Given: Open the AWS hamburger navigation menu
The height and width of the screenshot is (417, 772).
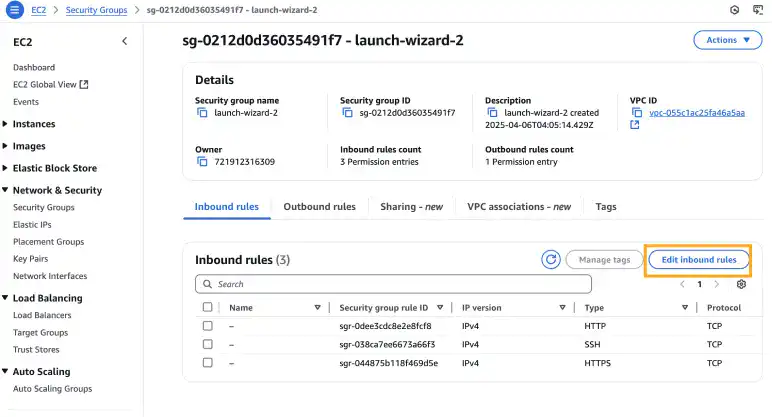Looking at the screenshot, I should (15, 9).
